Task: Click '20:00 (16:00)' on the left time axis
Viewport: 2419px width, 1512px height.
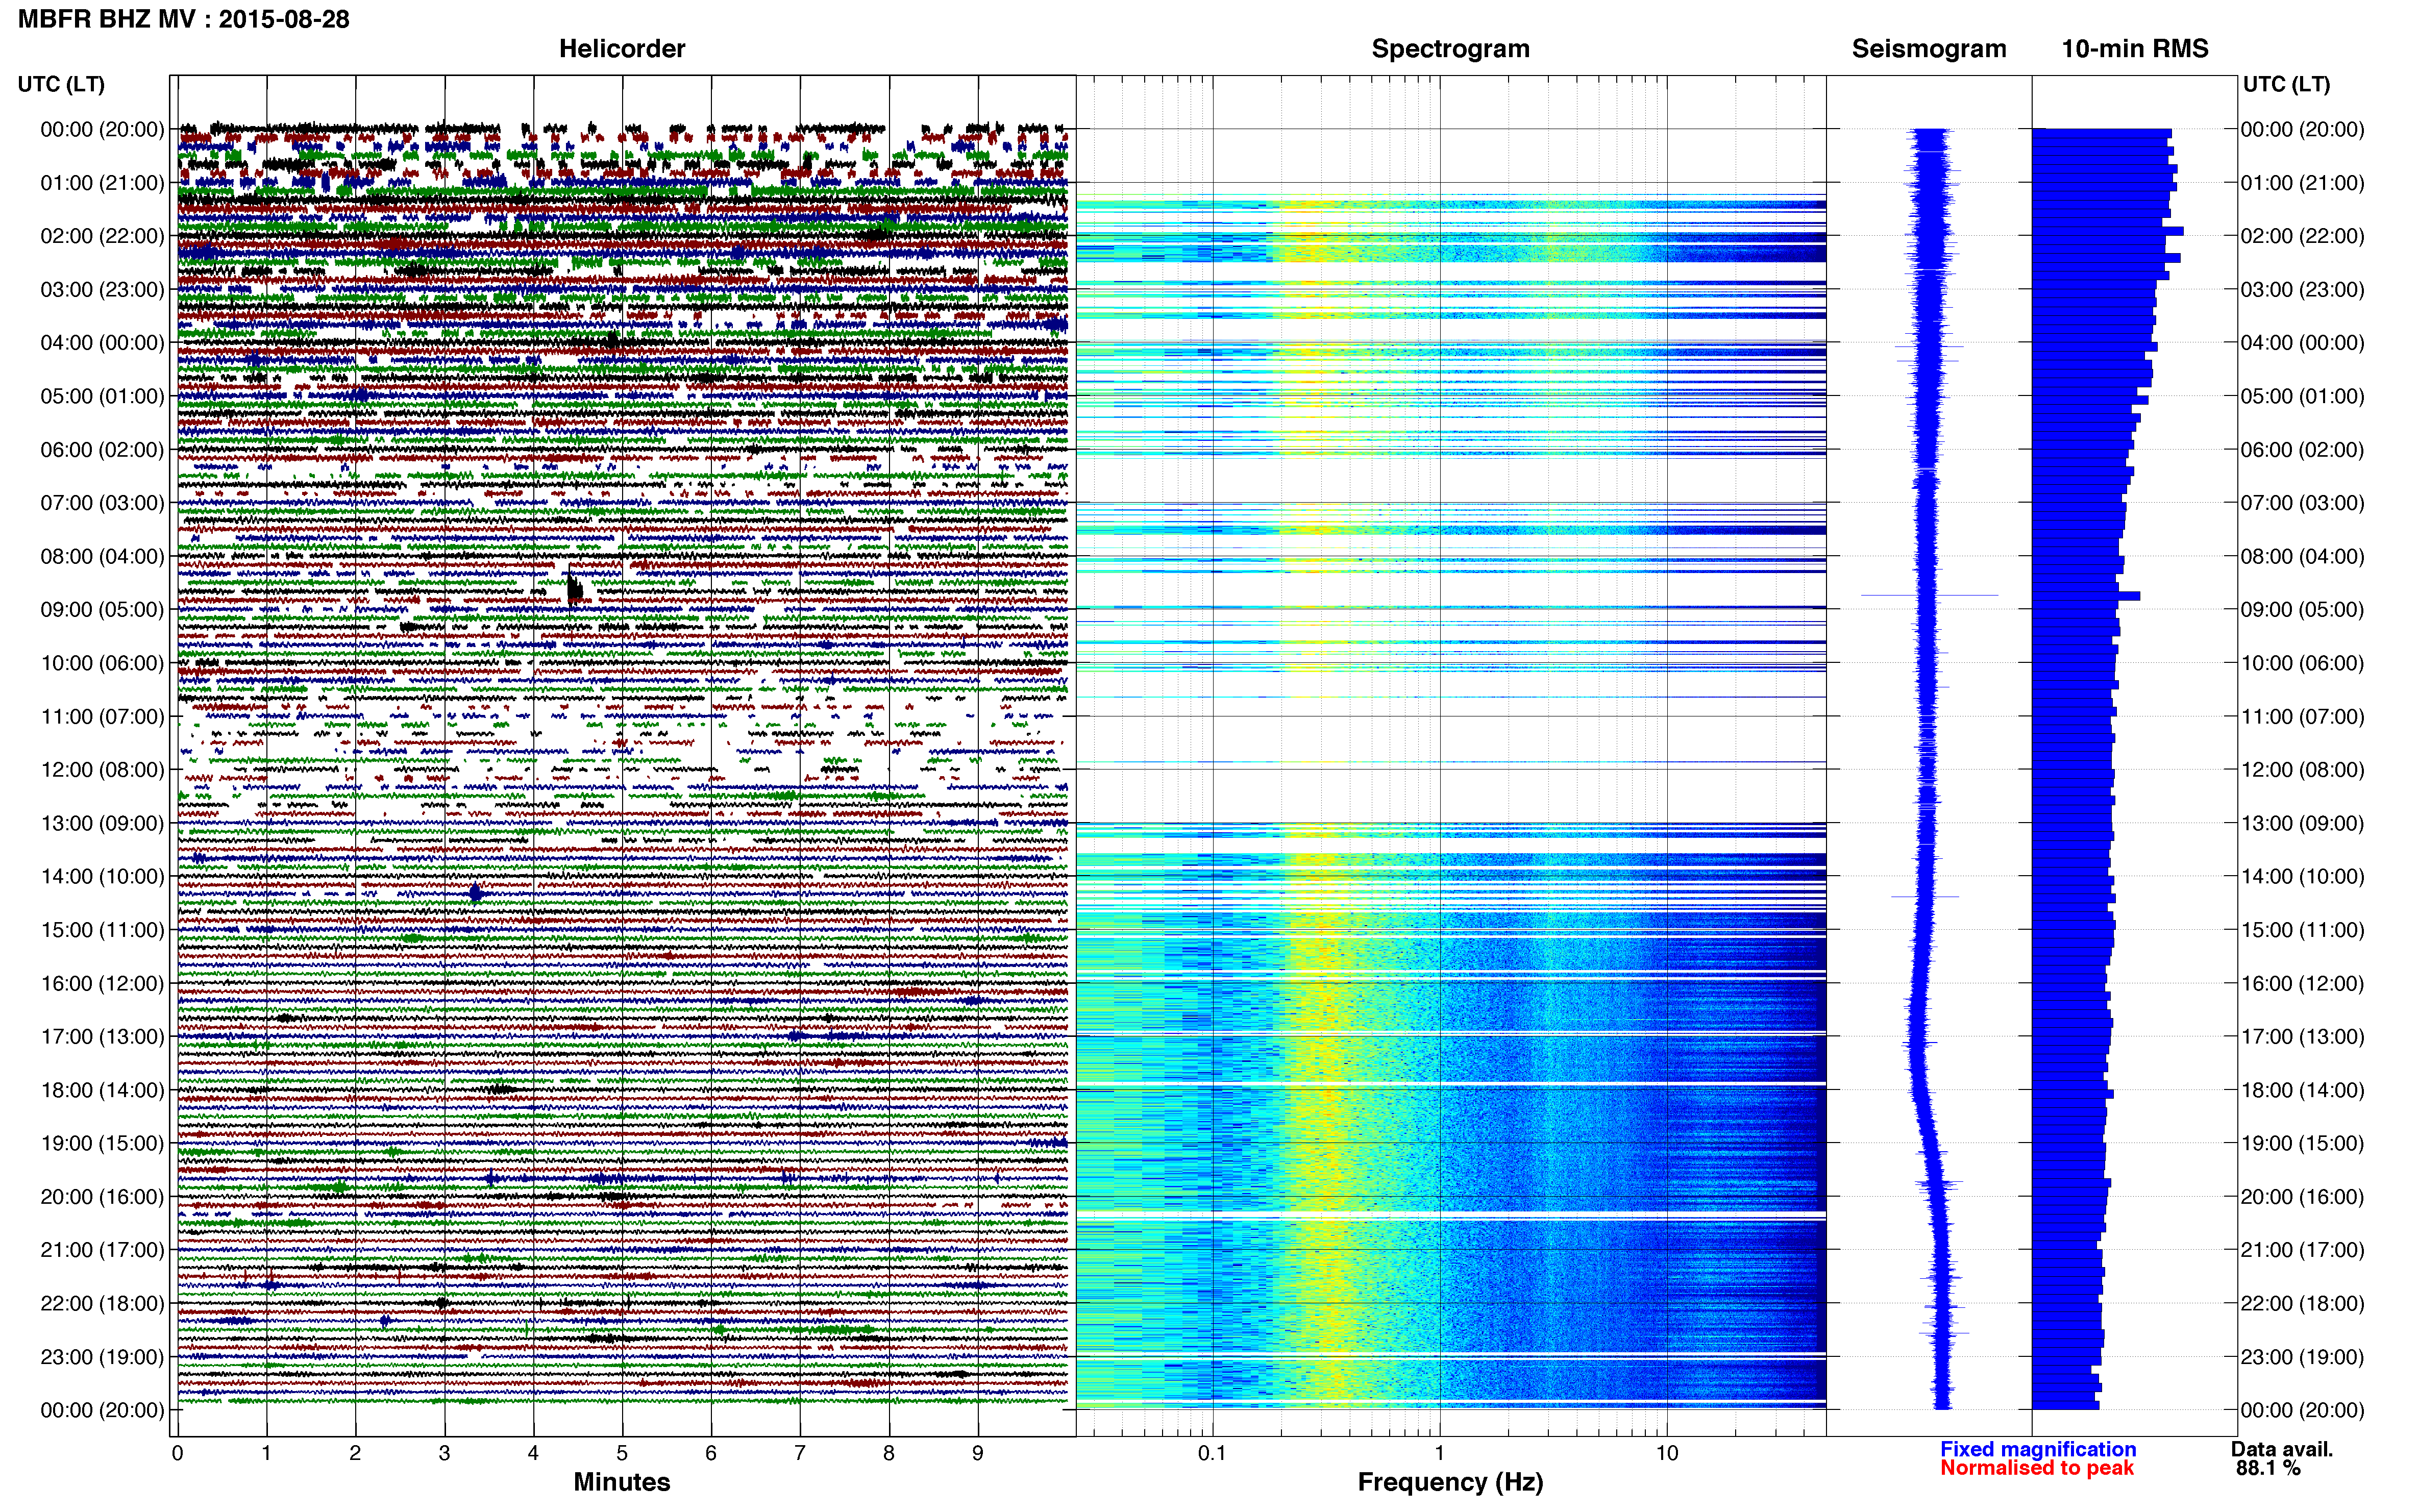Action: click(x=102, y=1197)
